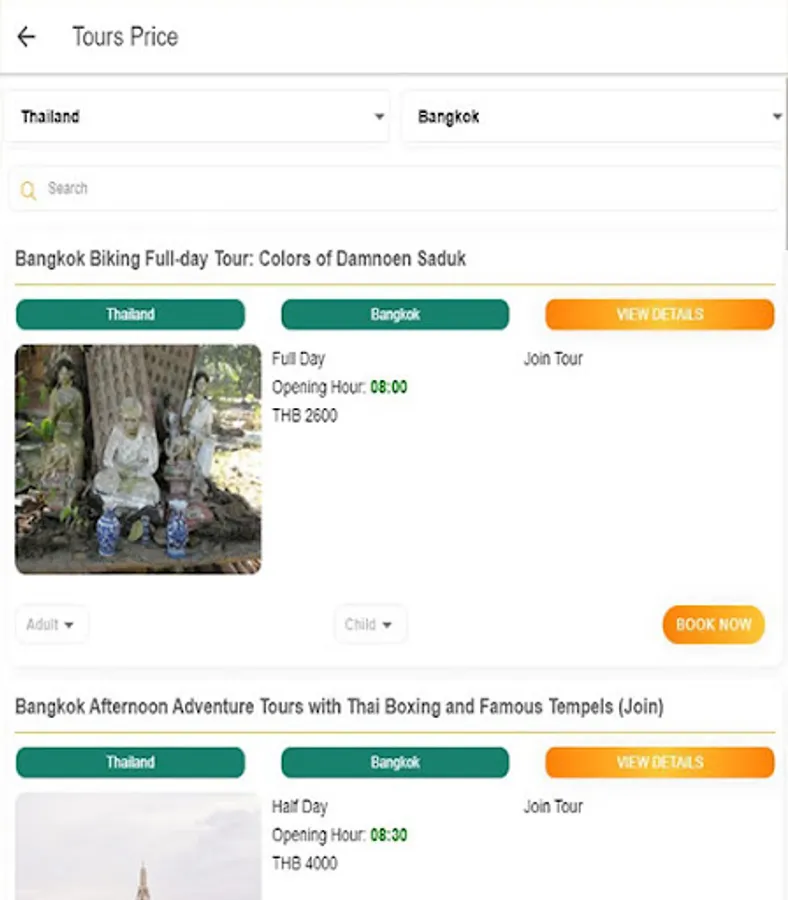Image resolution: width=788 pixels, height=900 pixels.
Task: Click the THB 2600 price text
Action: pyautogui.click(x=305, y=415)
